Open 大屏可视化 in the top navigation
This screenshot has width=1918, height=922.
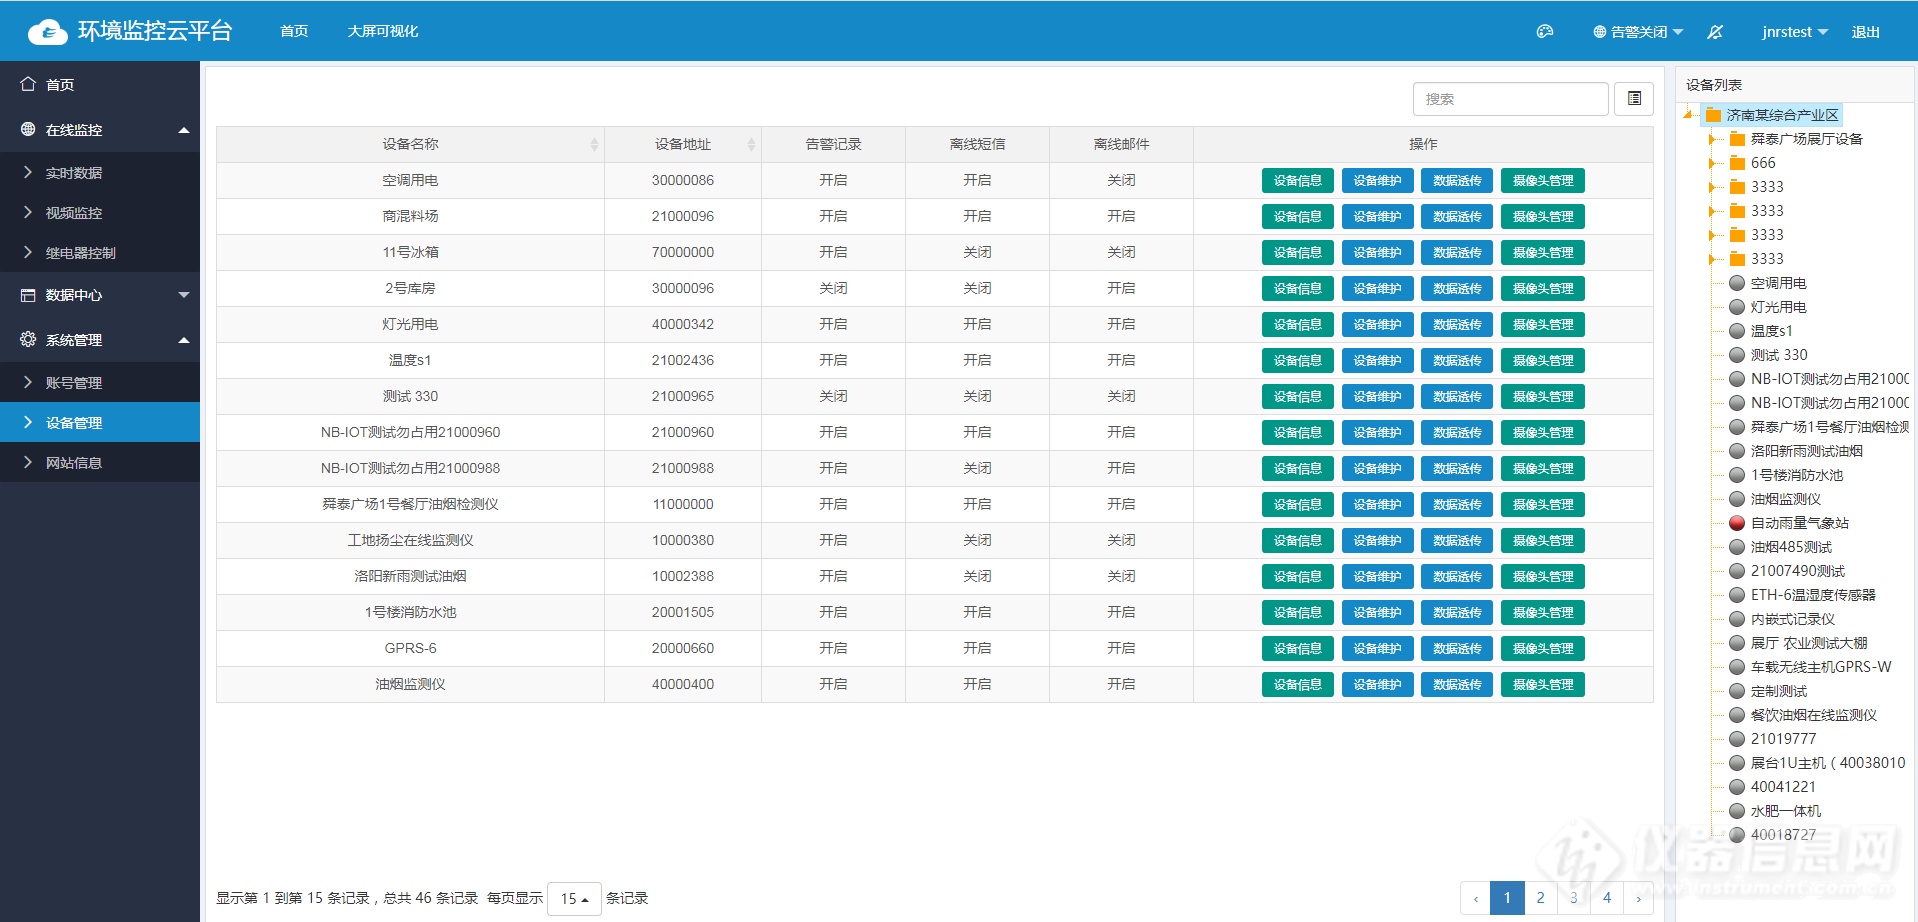(x=383, y=32)
